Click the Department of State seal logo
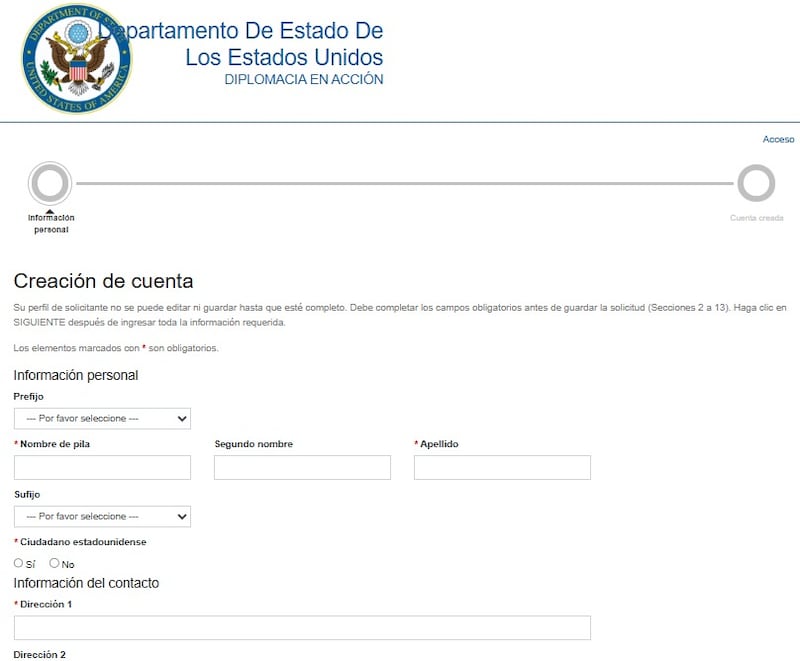This screenshot has height=661, width=800. 76,58
